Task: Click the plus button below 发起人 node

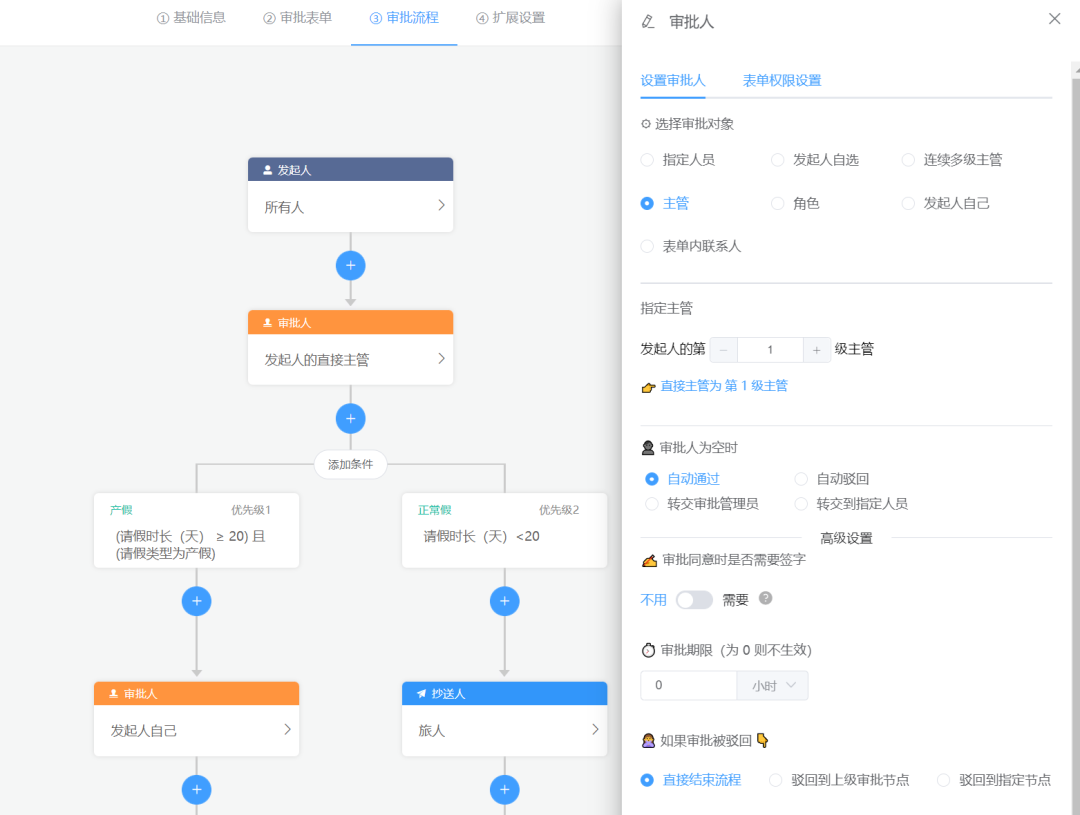Action: pos(350,265)
